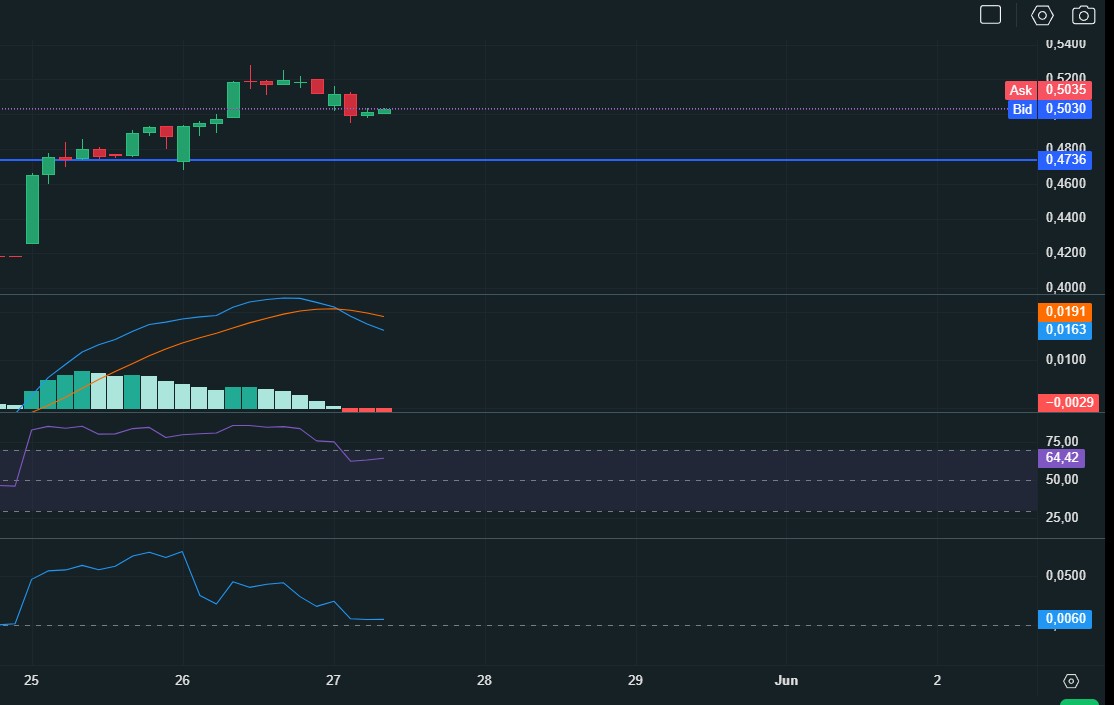Click date label 26 on time axis

coord(183,680)
